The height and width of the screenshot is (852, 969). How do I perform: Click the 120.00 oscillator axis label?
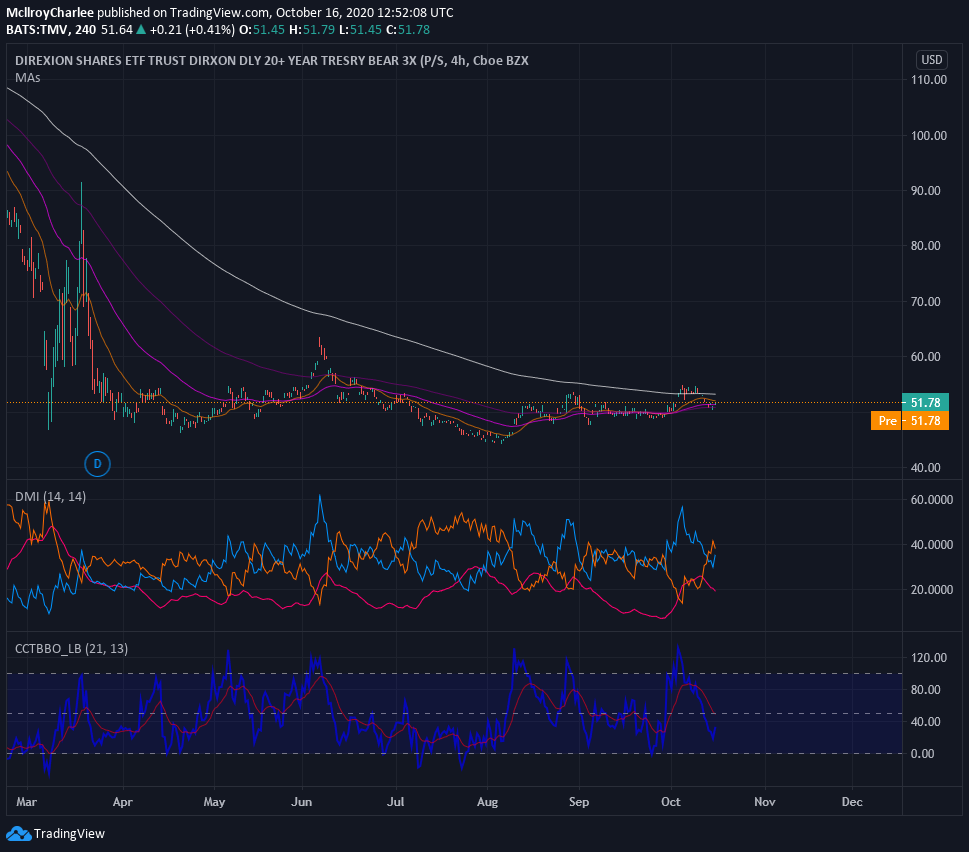coord(929,657)
